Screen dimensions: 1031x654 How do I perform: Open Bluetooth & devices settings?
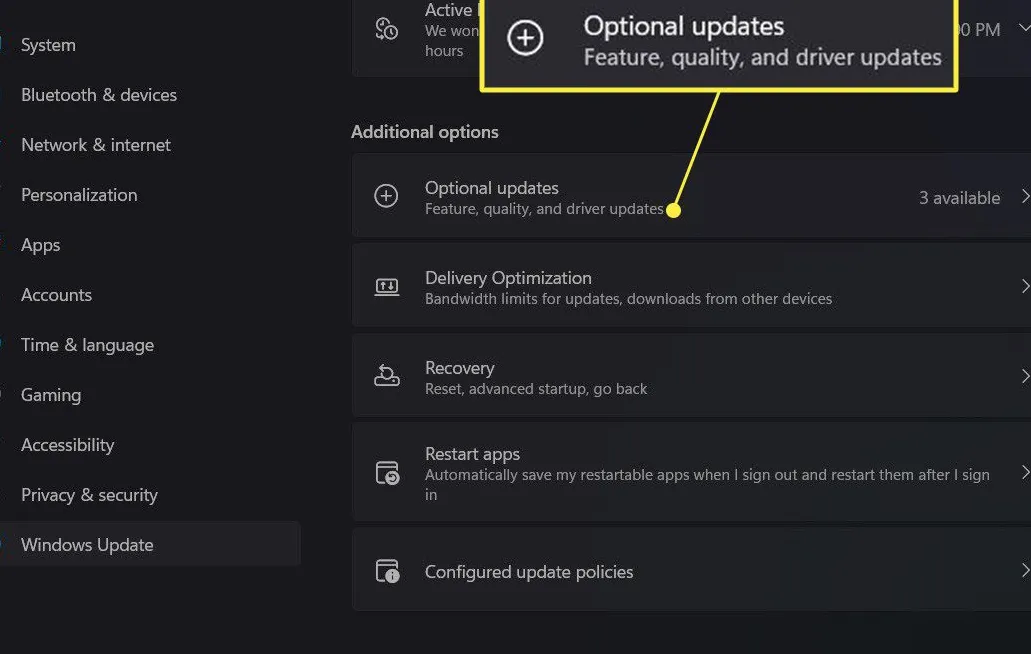click(x=98, y=94)
